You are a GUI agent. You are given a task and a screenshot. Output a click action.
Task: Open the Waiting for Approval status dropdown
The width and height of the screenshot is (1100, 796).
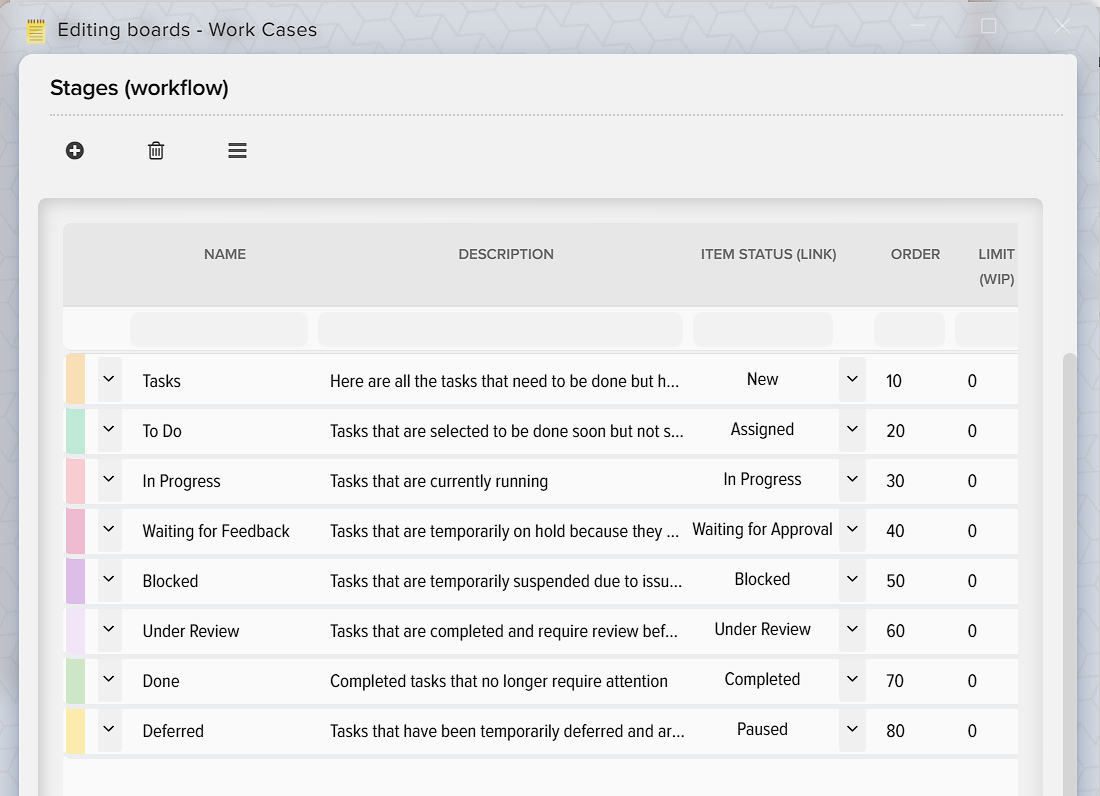pos(852,529)
